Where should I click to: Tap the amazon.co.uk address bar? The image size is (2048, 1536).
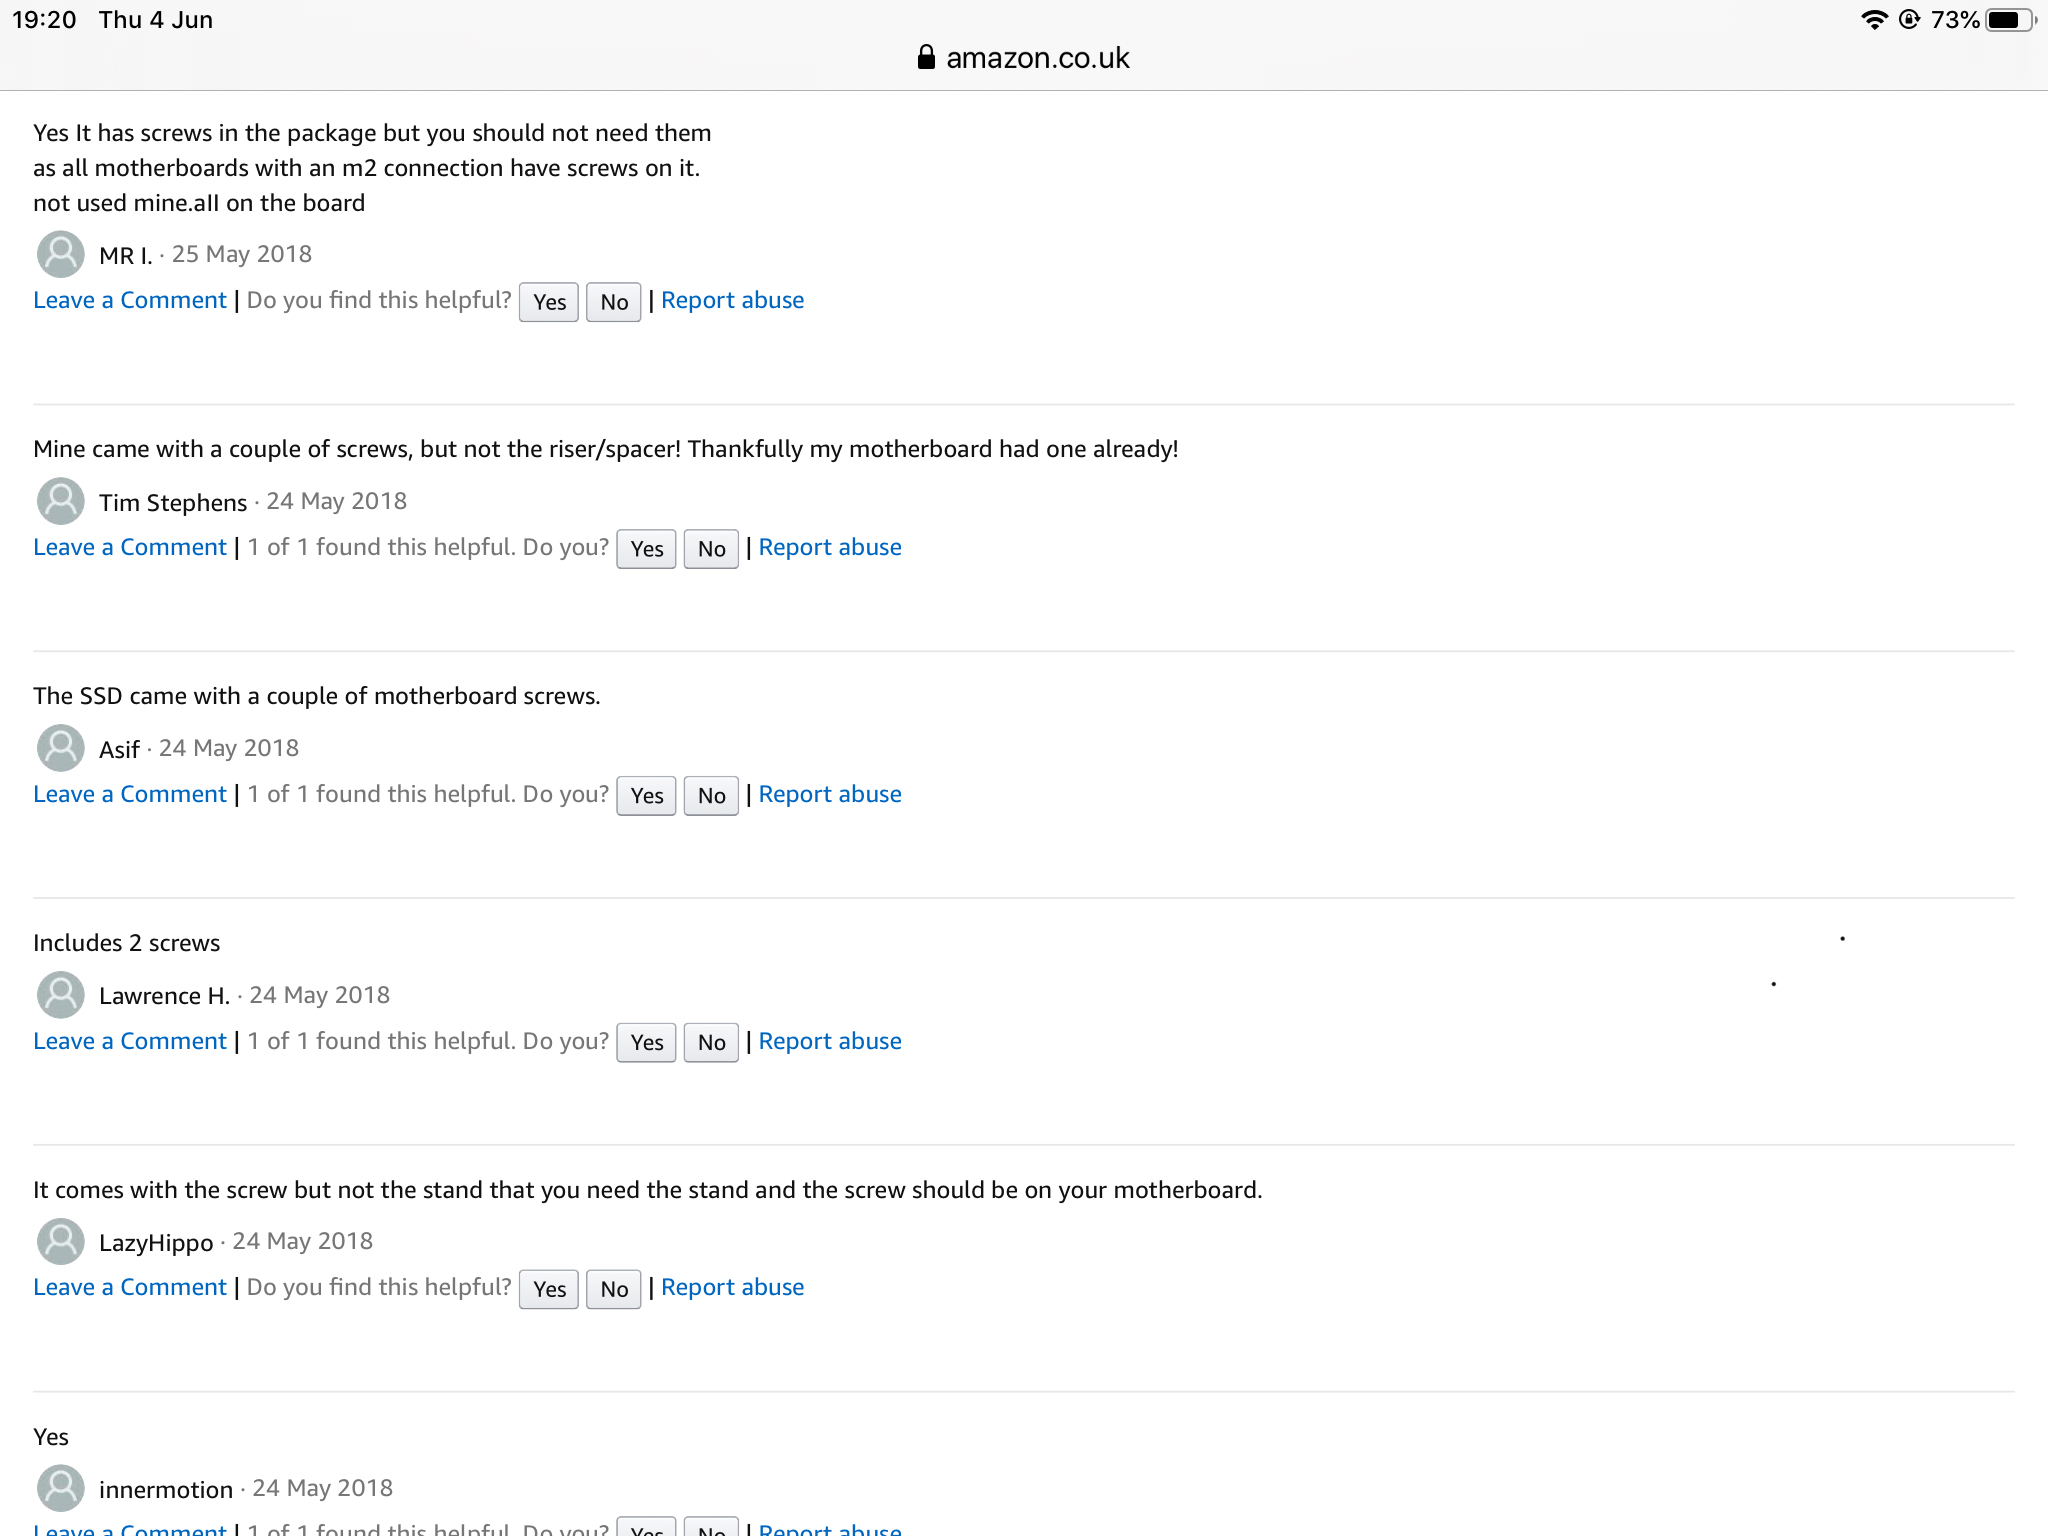1024,58
